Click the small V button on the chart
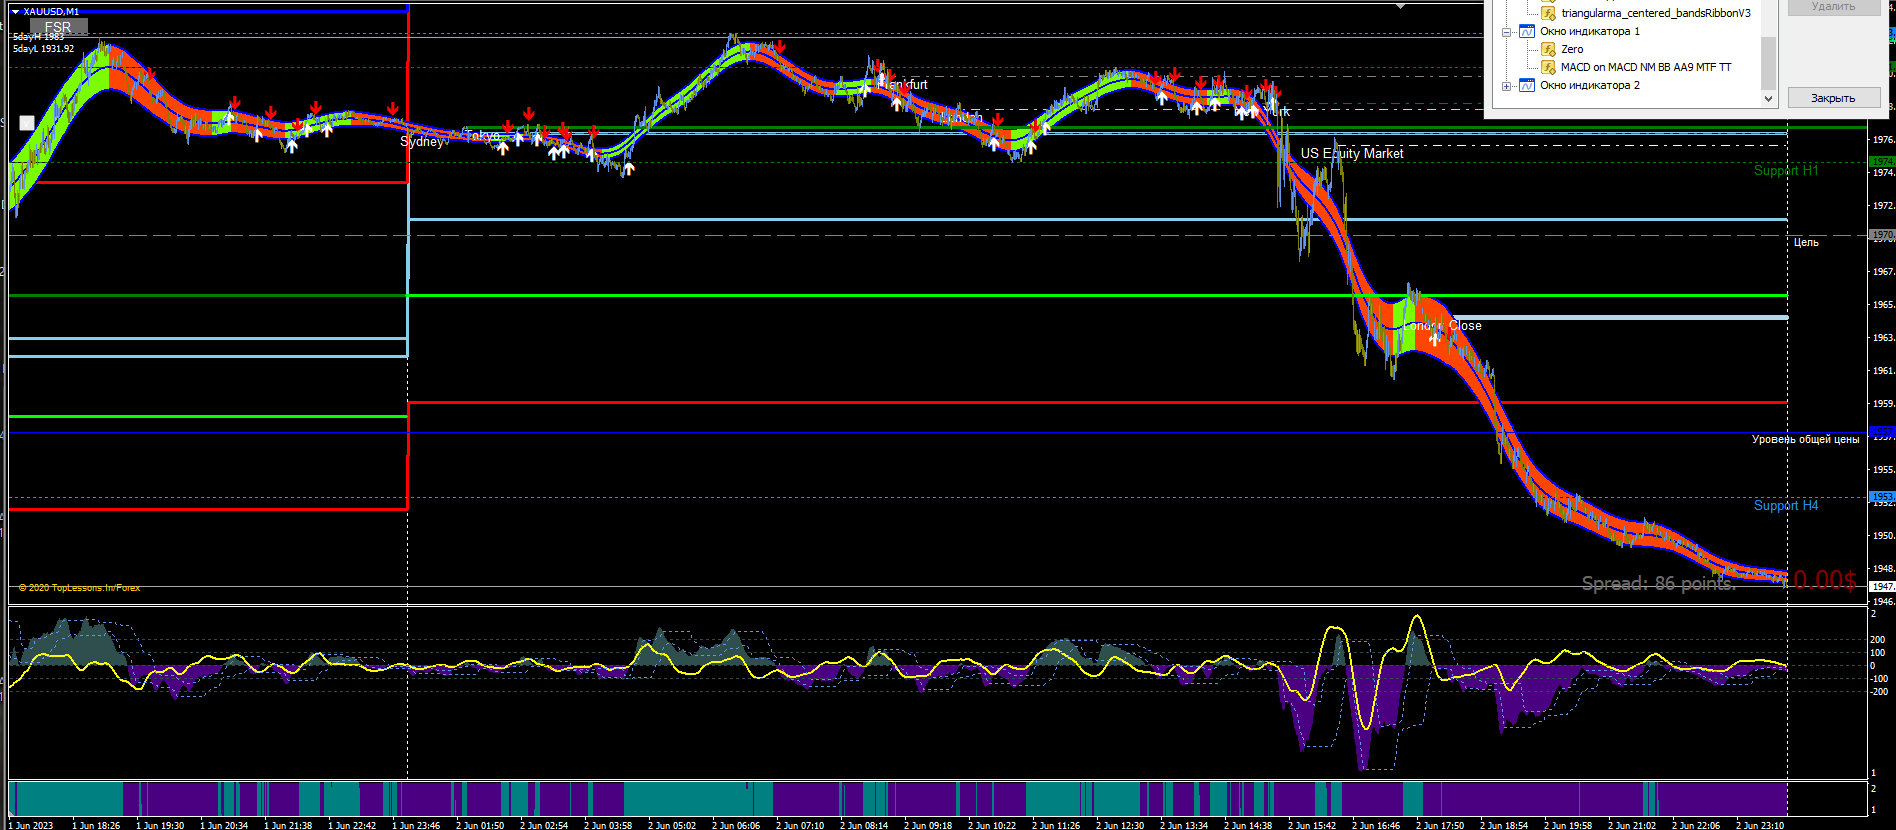Image resolution: width=1896 pixels, height=830 pixels. click(27, 123)
